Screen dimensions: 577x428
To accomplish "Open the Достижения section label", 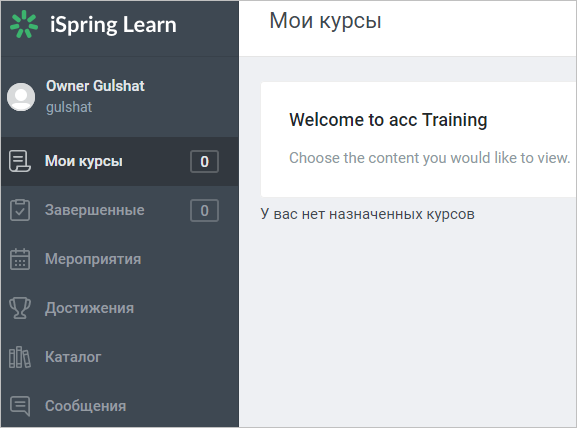I will tap(89, 308).
